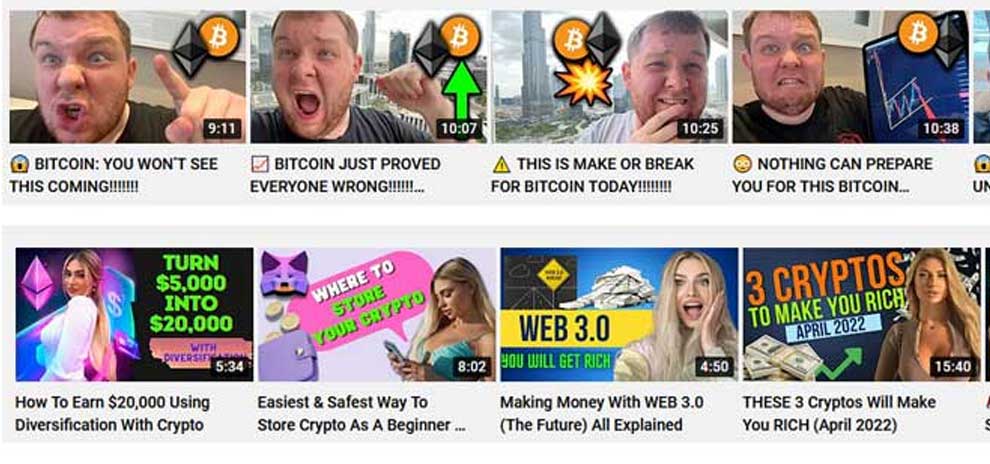
Task: Open the thumbnail with the green arrow
Action: (x=369, y=76)
